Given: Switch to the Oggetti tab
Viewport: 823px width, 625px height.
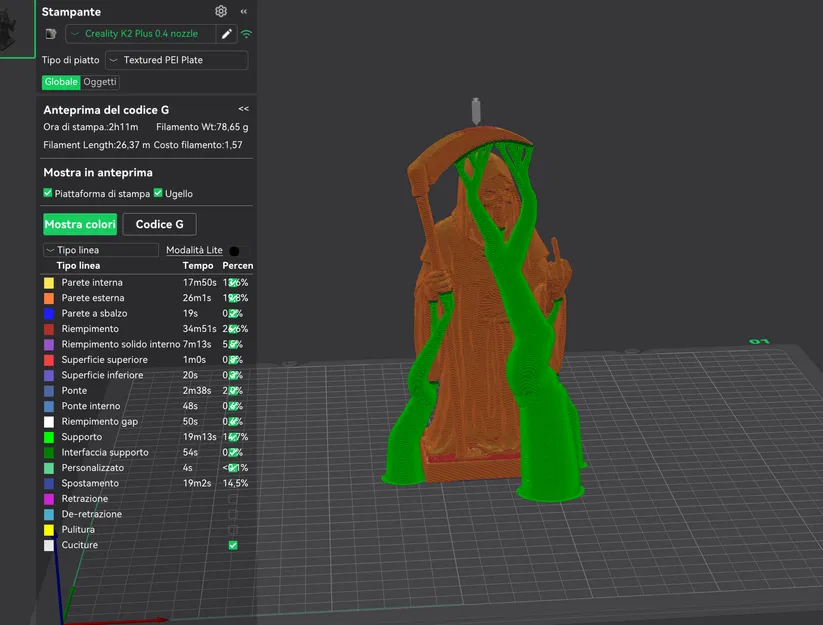Looking at the screenshot, I should (100, 82).
